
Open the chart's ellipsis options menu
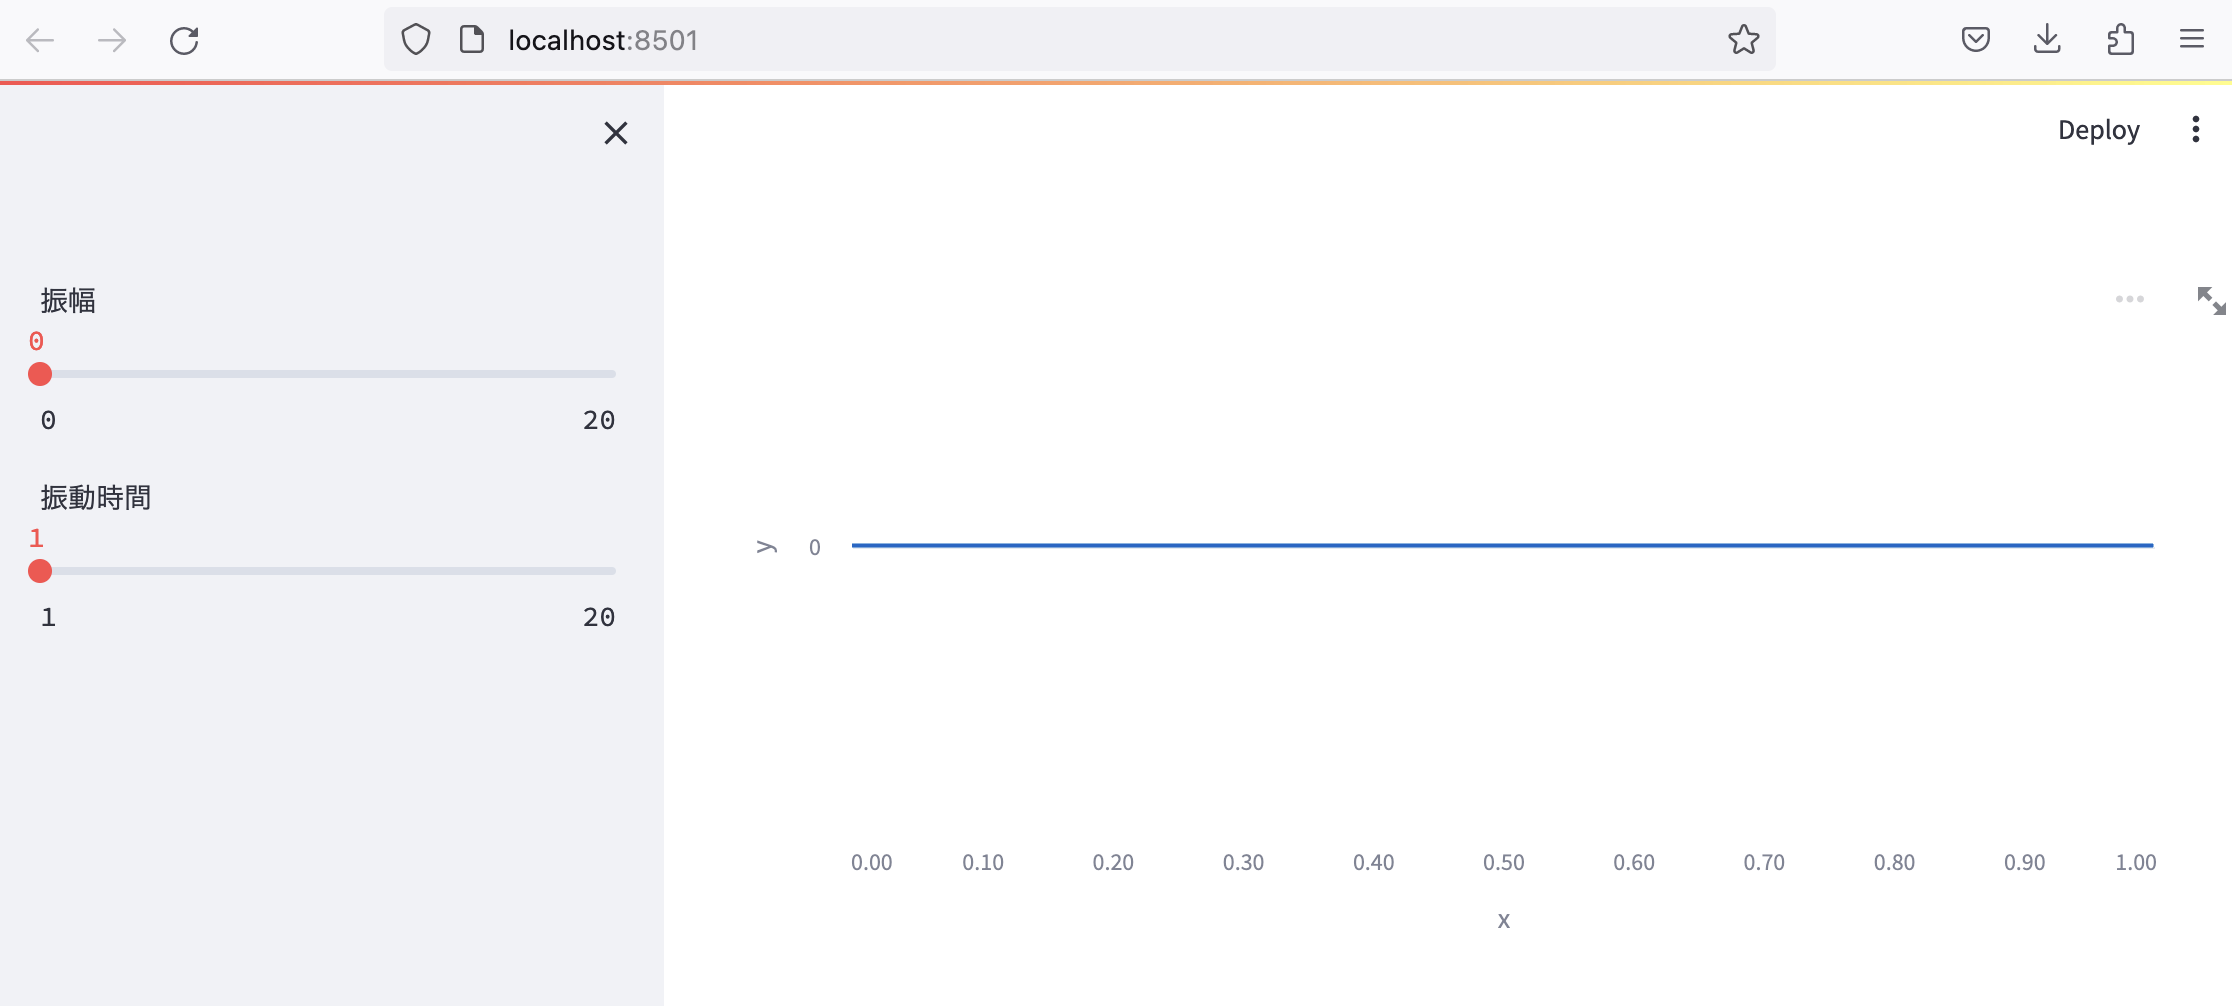tap(2129, 299)
